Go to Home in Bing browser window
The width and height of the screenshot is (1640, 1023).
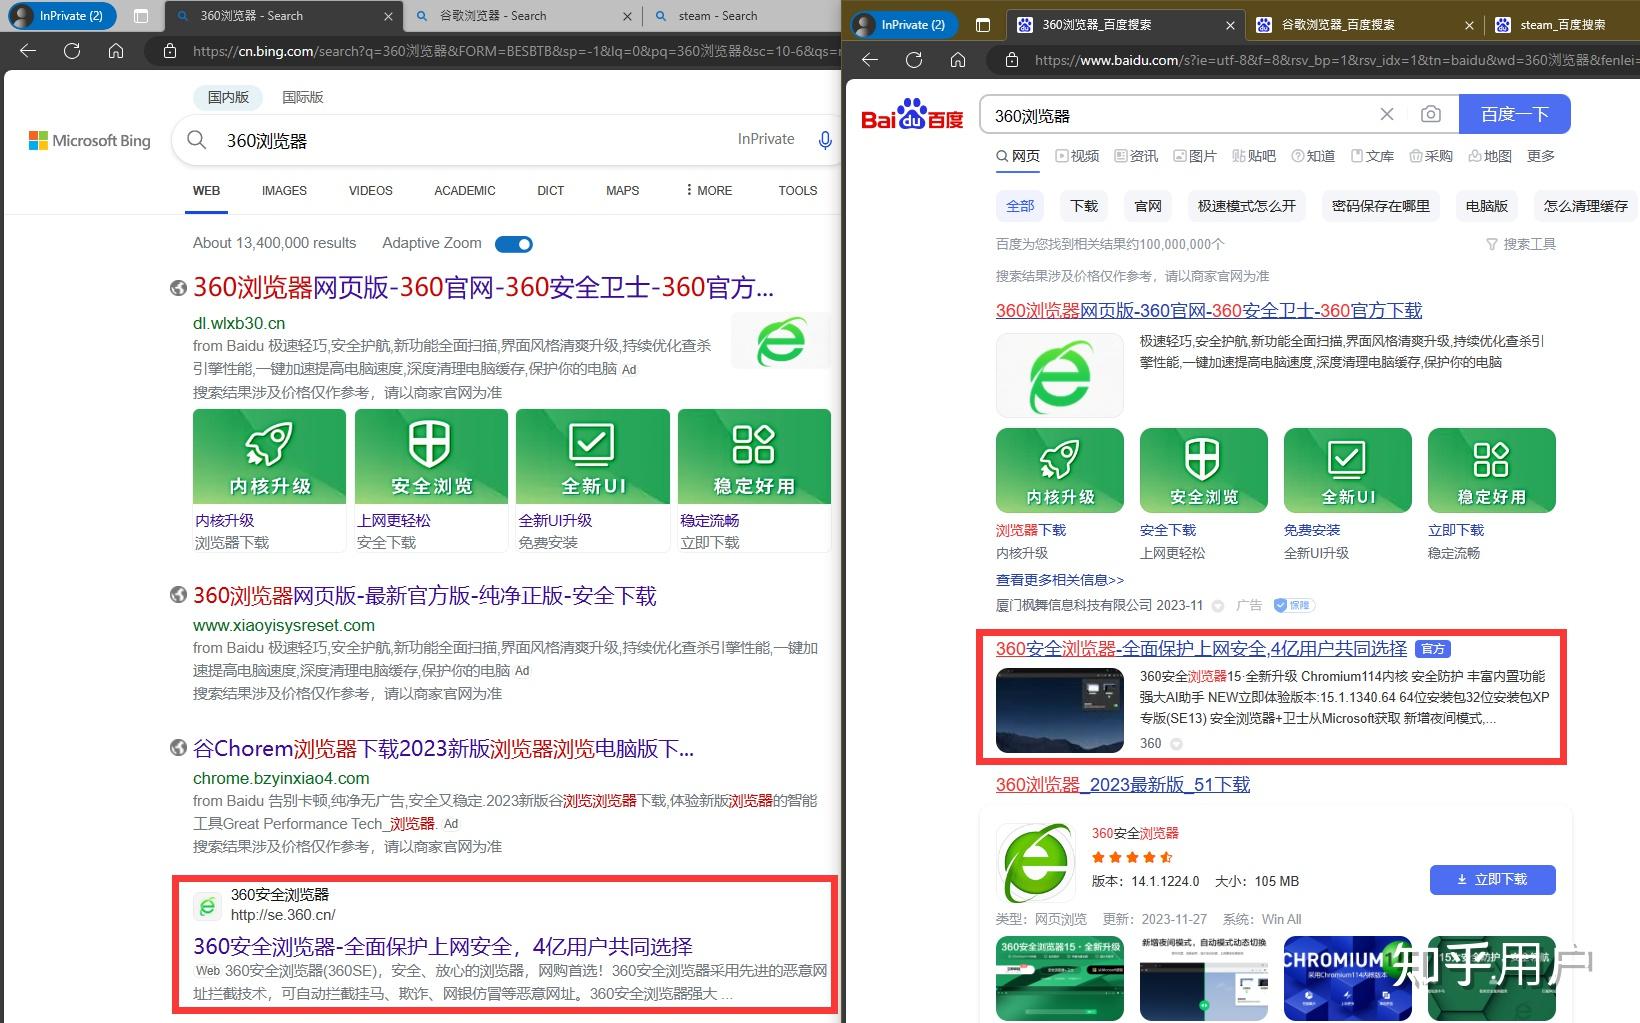tap(116, 50)
